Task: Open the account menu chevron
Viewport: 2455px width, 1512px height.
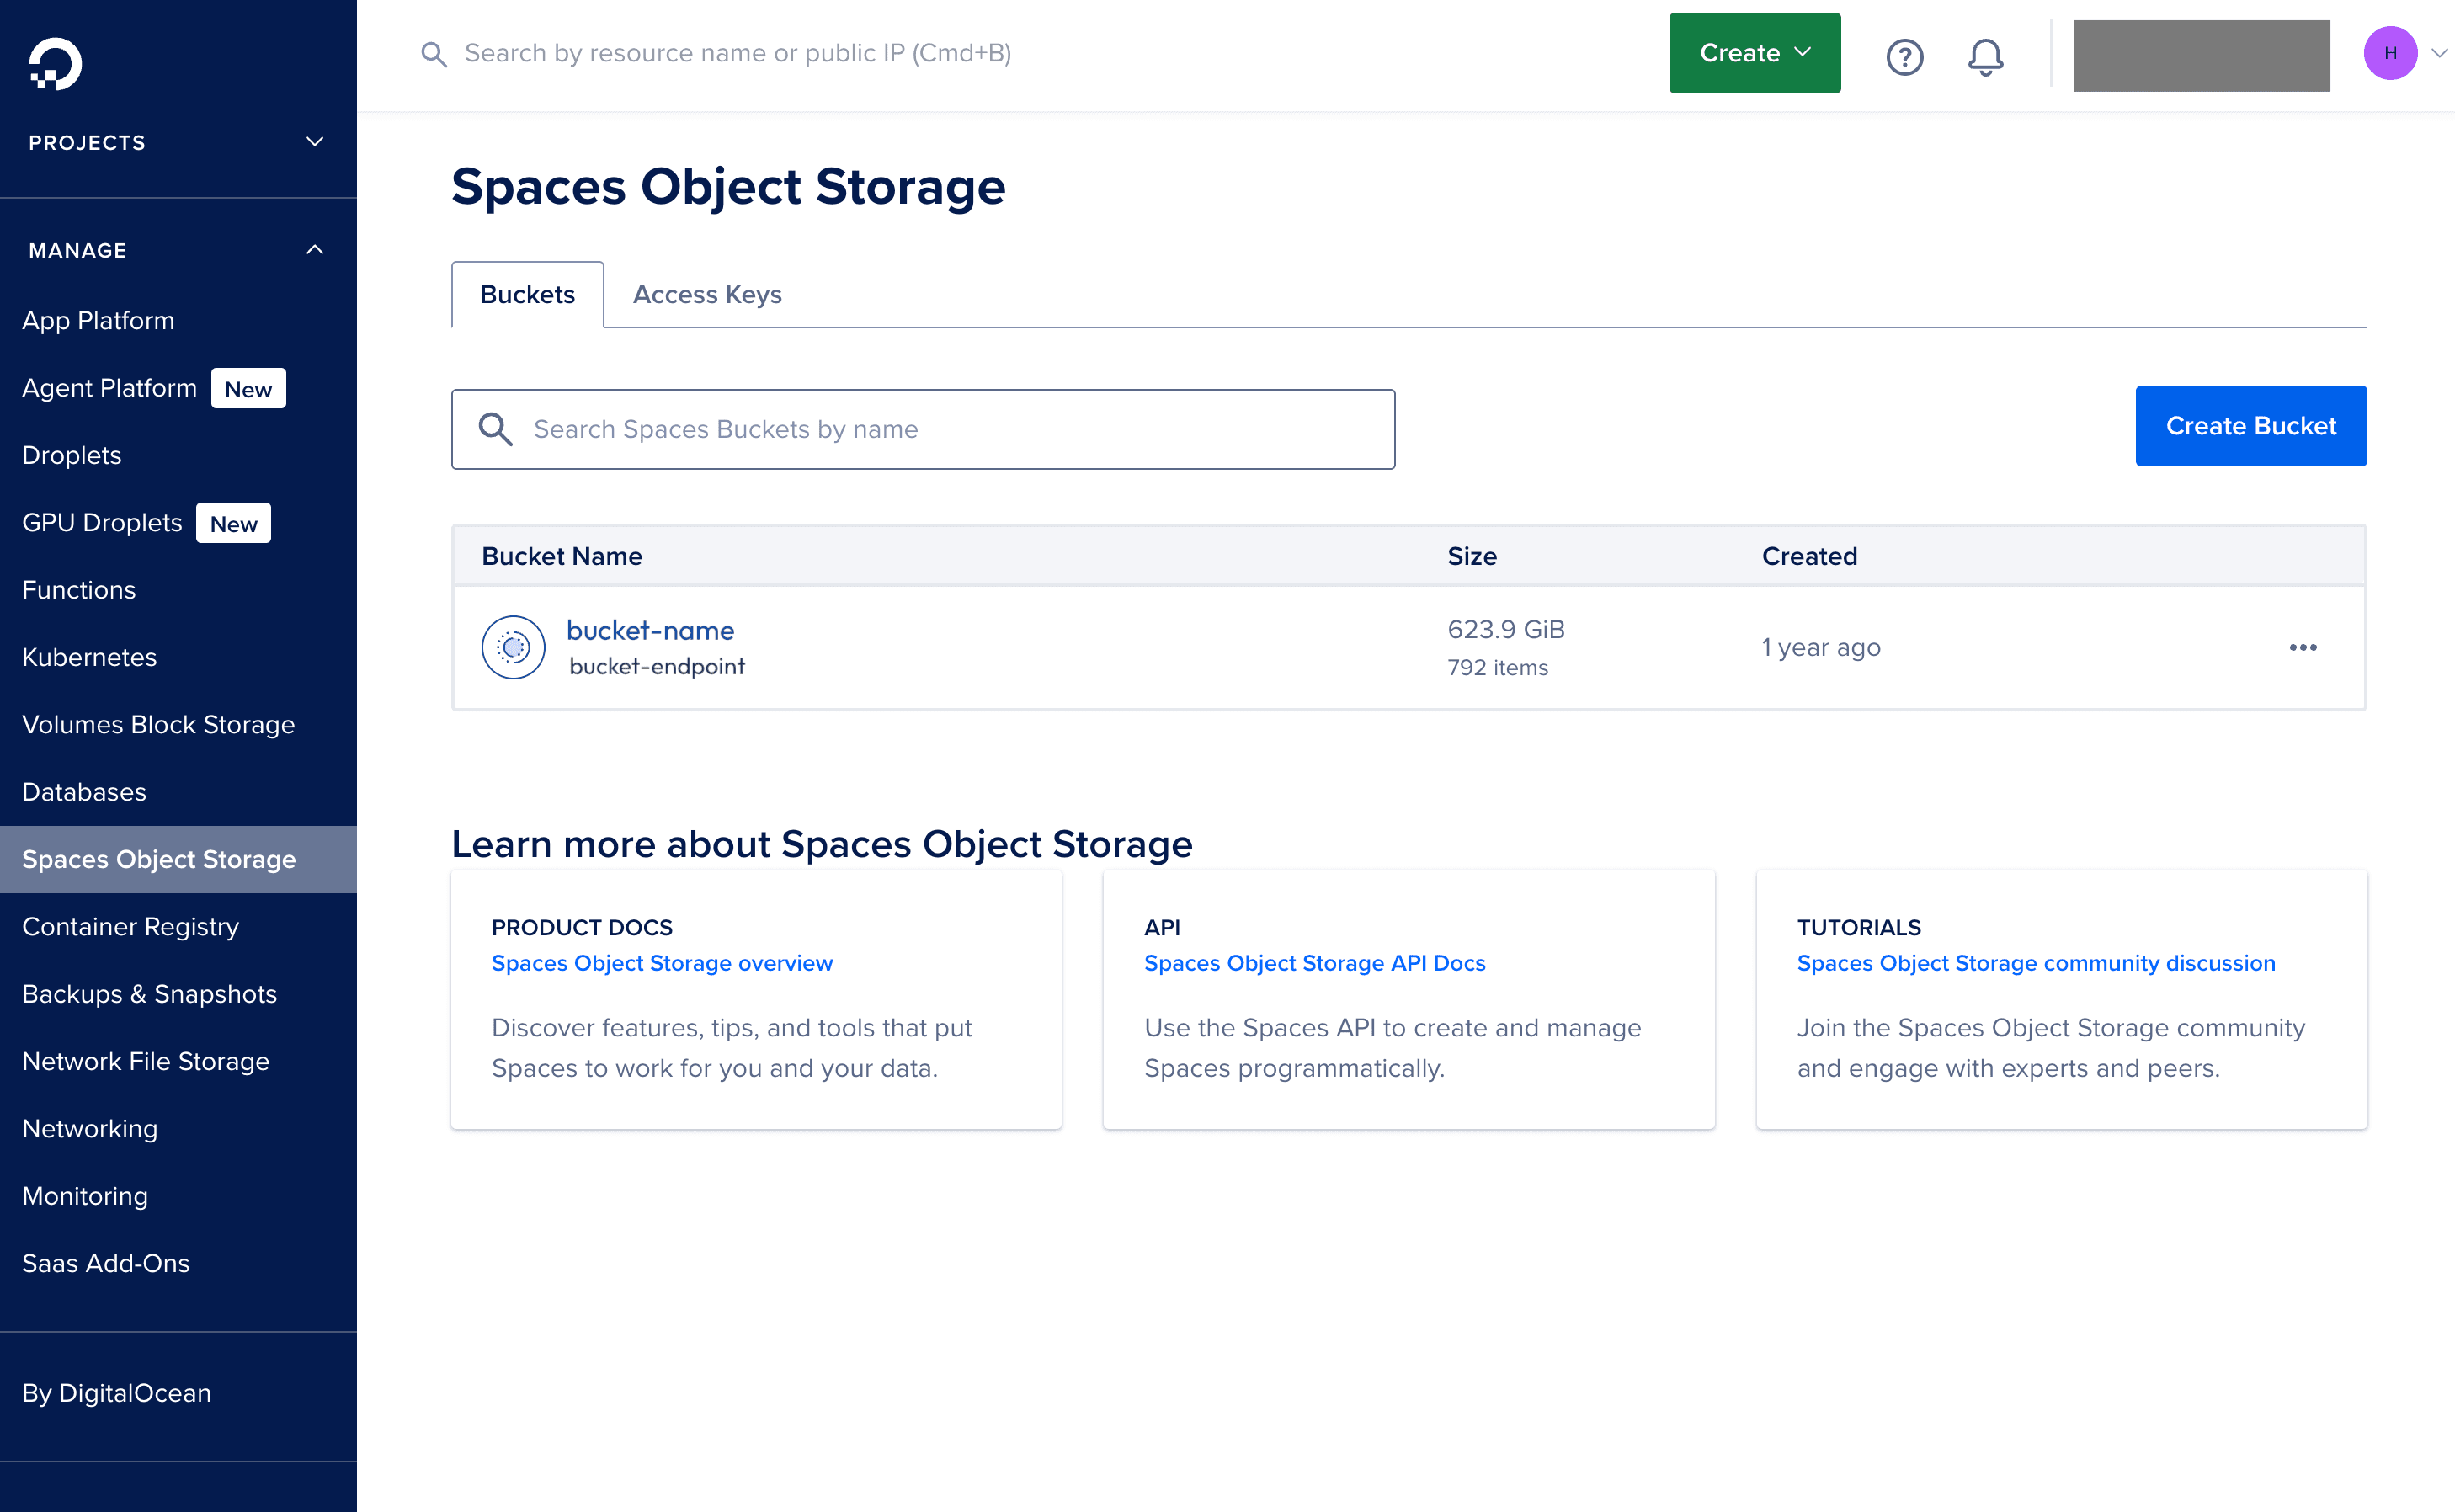Action: (2437, 53)
